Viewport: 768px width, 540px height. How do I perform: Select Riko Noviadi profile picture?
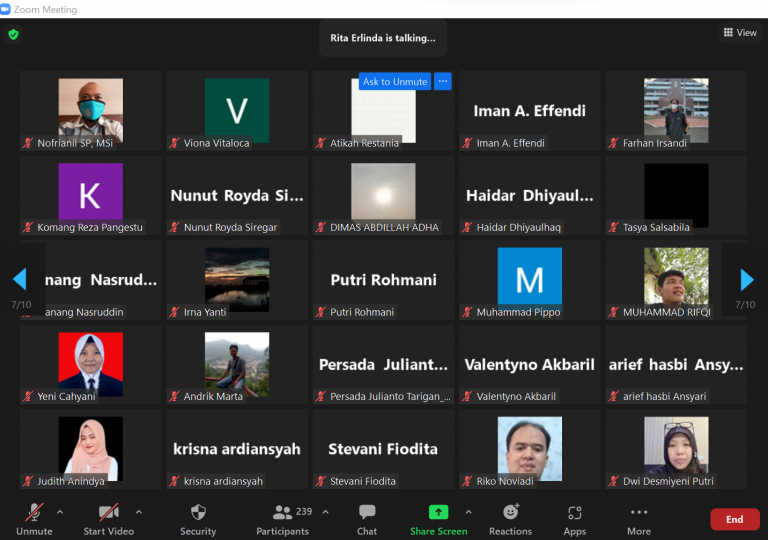[x=530, y=447]
